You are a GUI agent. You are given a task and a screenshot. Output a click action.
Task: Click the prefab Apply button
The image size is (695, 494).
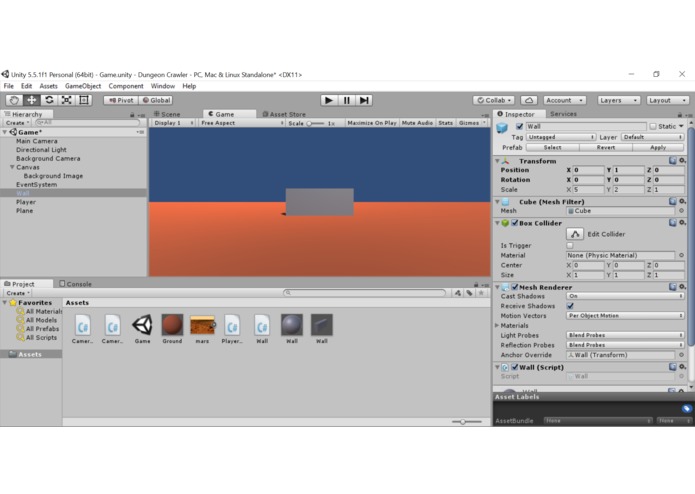tap(658, 147)
